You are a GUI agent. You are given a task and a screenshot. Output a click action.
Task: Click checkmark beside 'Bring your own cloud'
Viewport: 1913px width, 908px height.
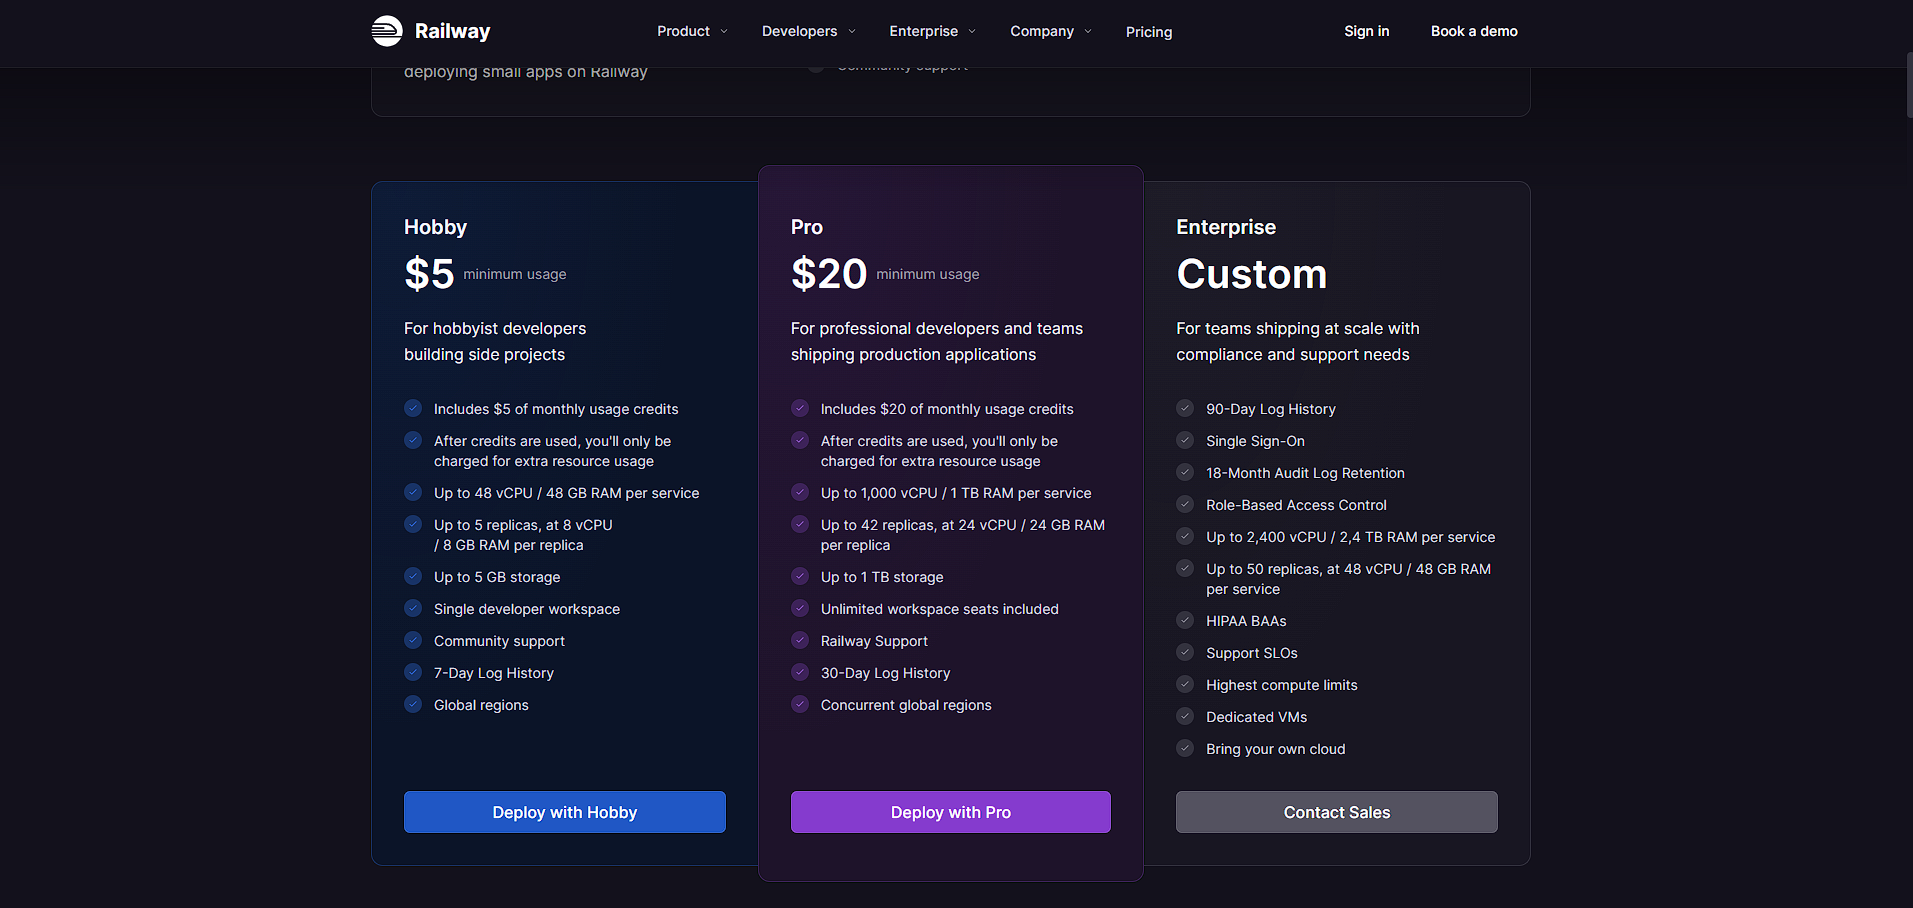(1185, 748)
